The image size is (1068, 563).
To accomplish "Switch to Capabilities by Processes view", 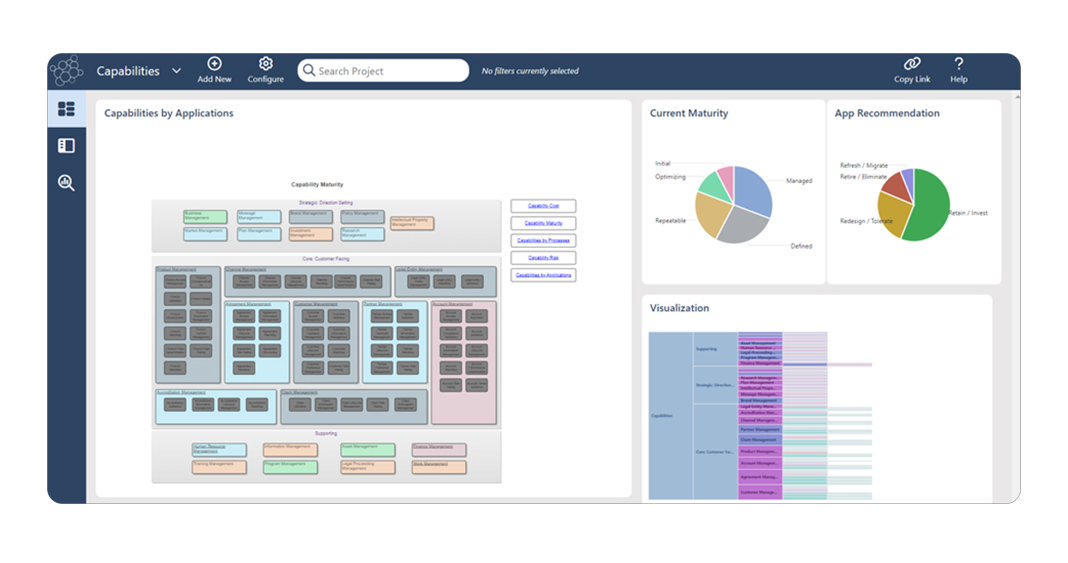I will point(543,241).
